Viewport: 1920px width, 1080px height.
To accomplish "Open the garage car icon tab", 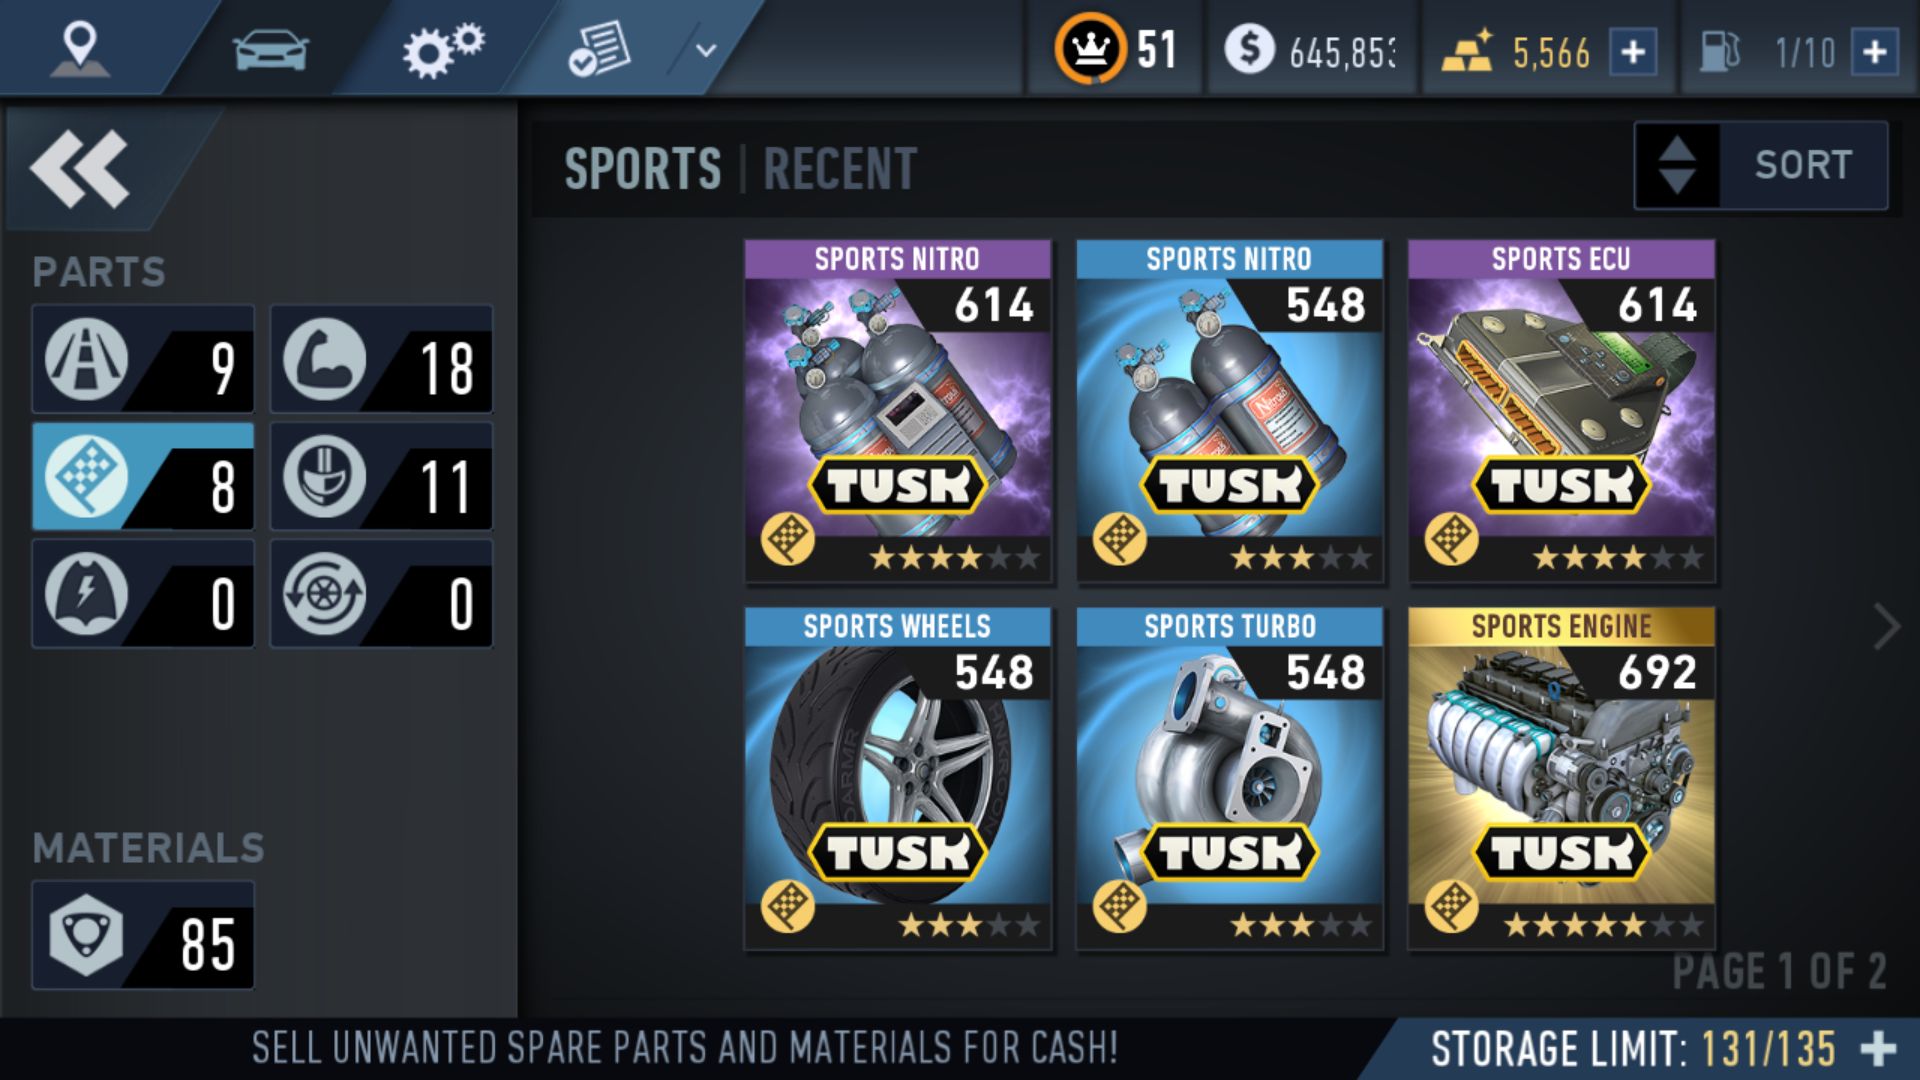I will (270, 48).
